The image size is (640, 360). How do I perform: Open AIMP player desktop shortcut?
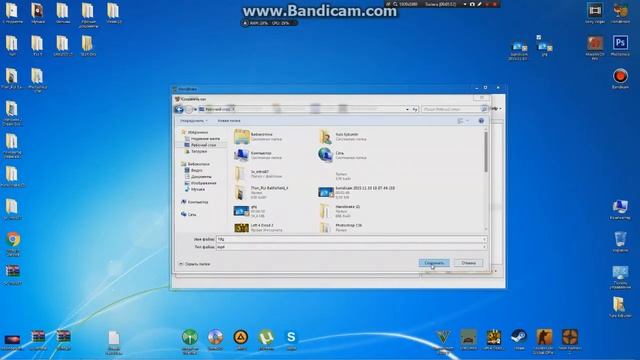pos(241,340)
